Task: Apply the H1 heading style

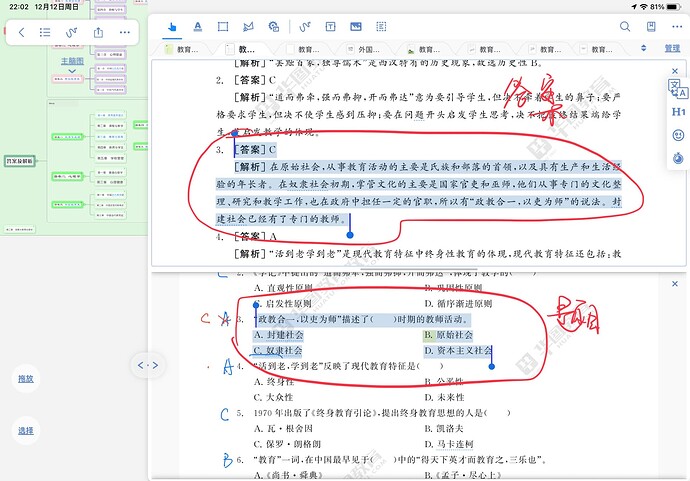Action: point(678,112)
